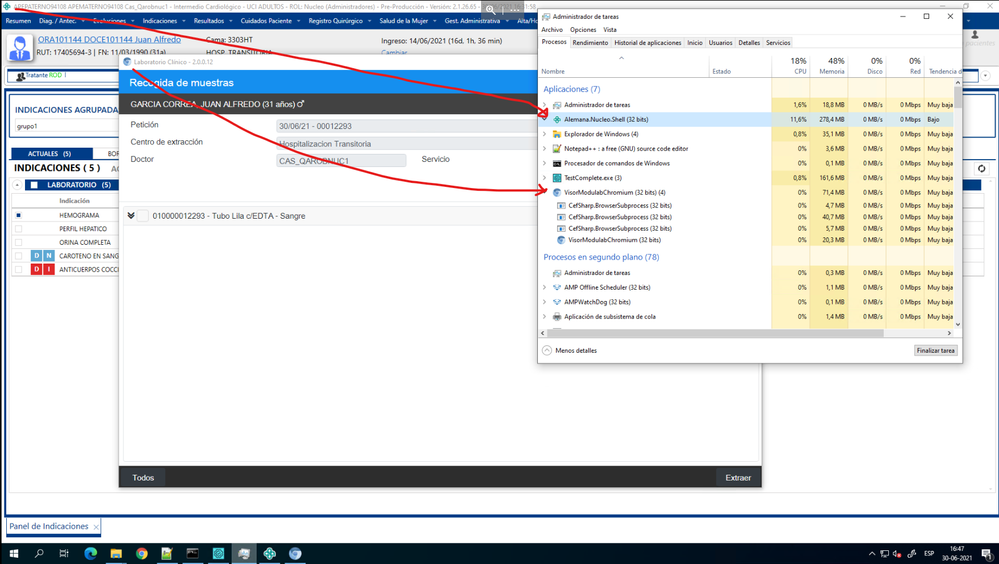Click the TestComplete.exe process icon
This screenshot has height=564, width=999.
pyautogui.click(x=557, y=178)
